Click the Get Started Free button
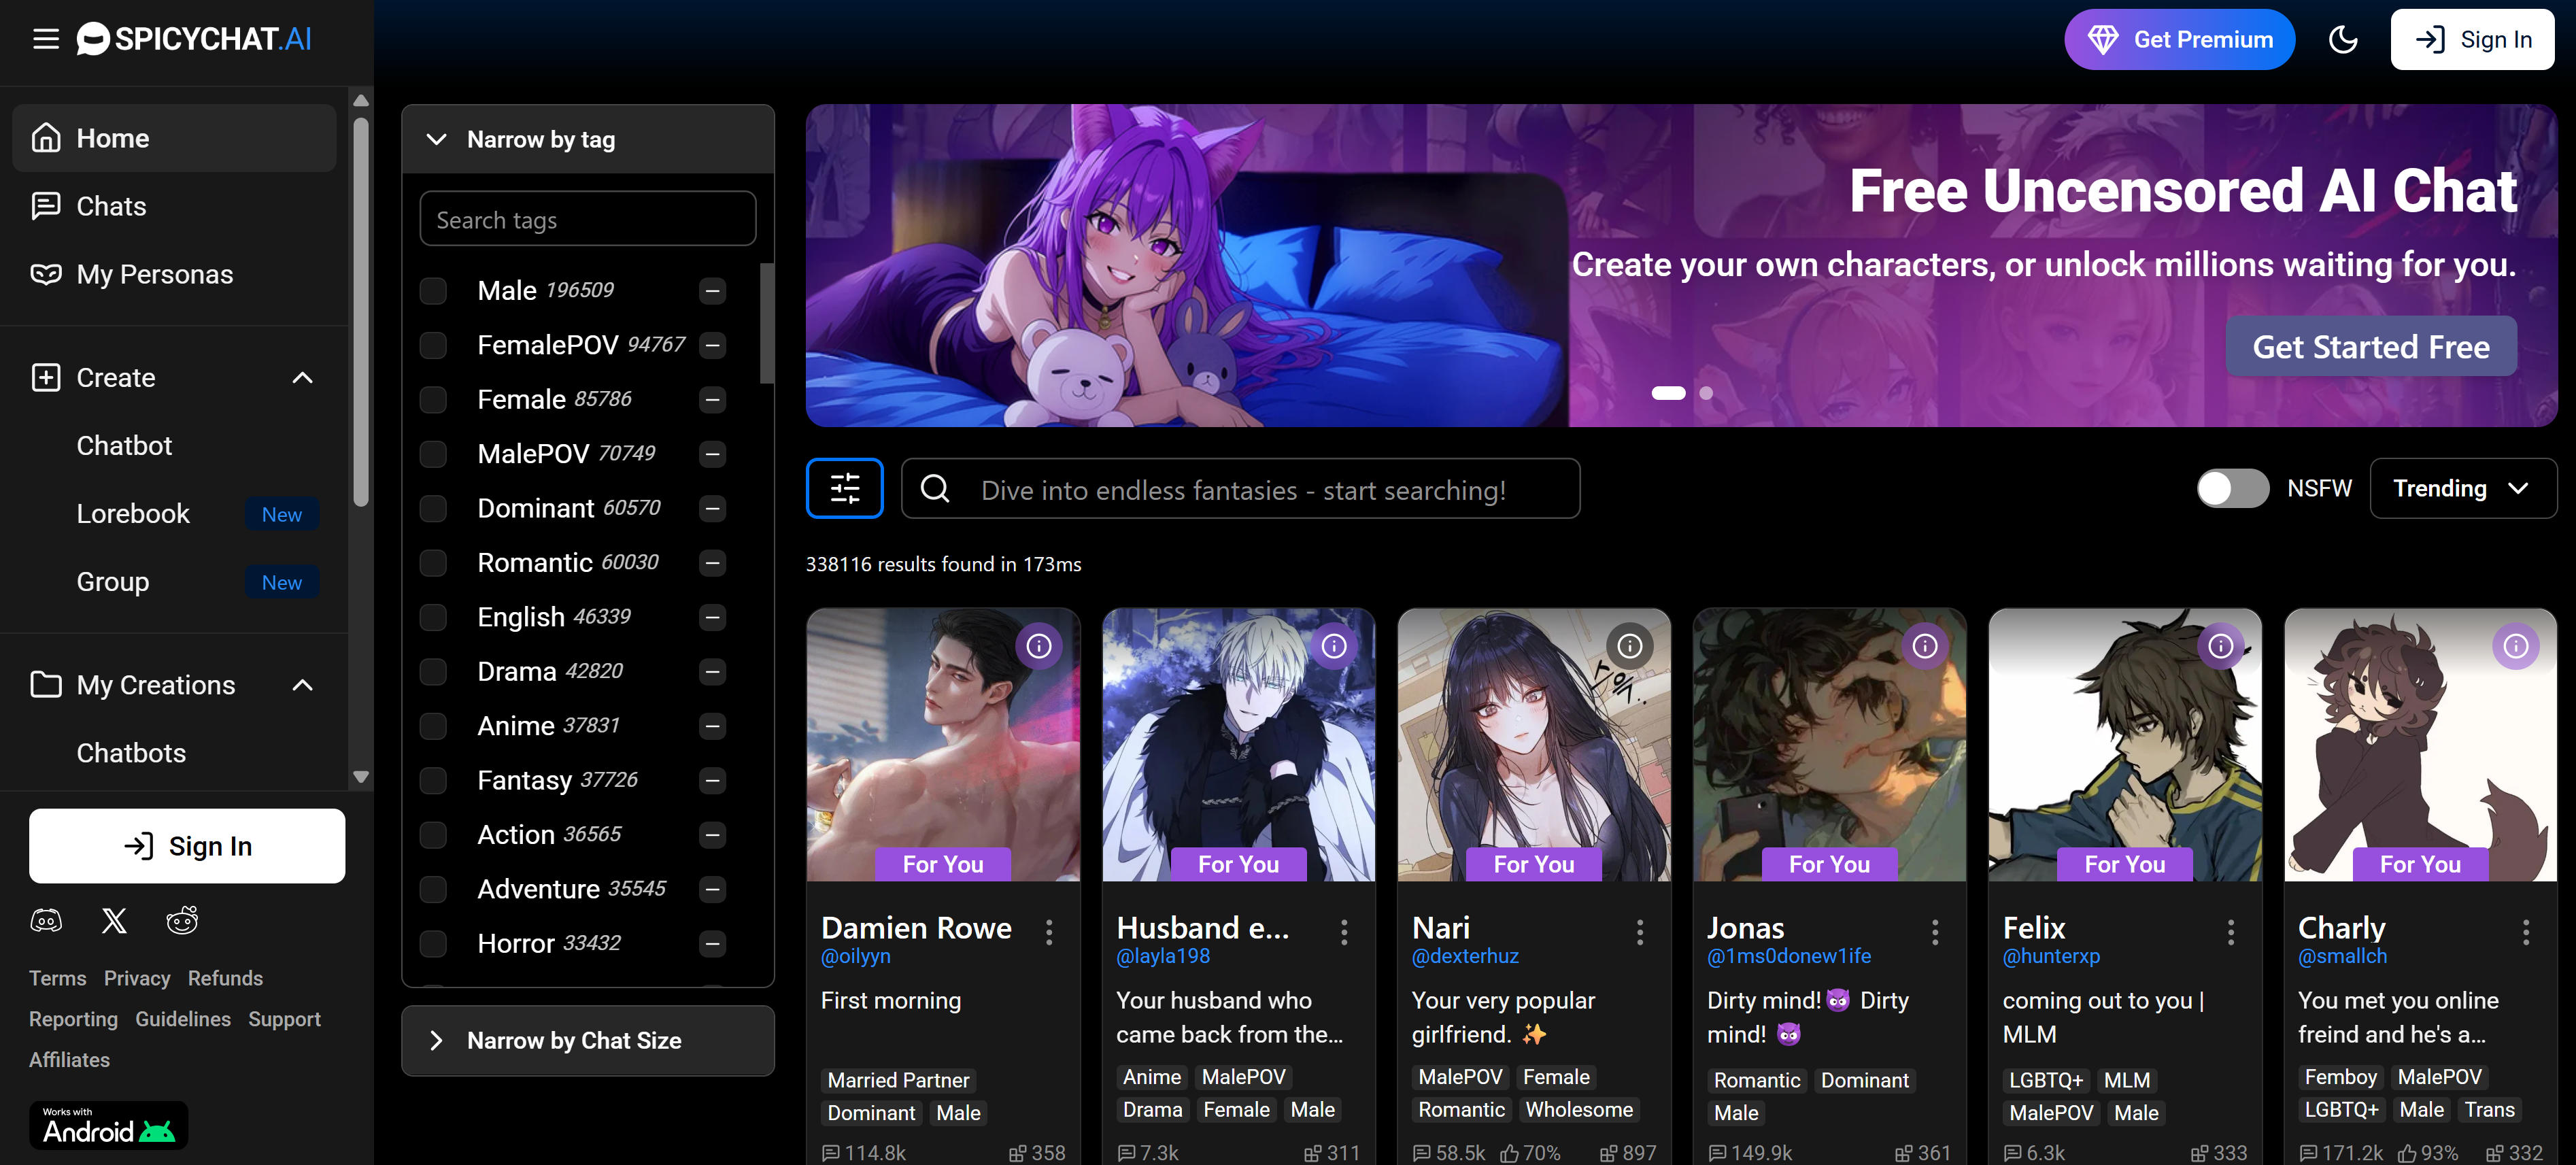Image resolution: width=2576 pixels, height=1165 pixels. 2371,346
